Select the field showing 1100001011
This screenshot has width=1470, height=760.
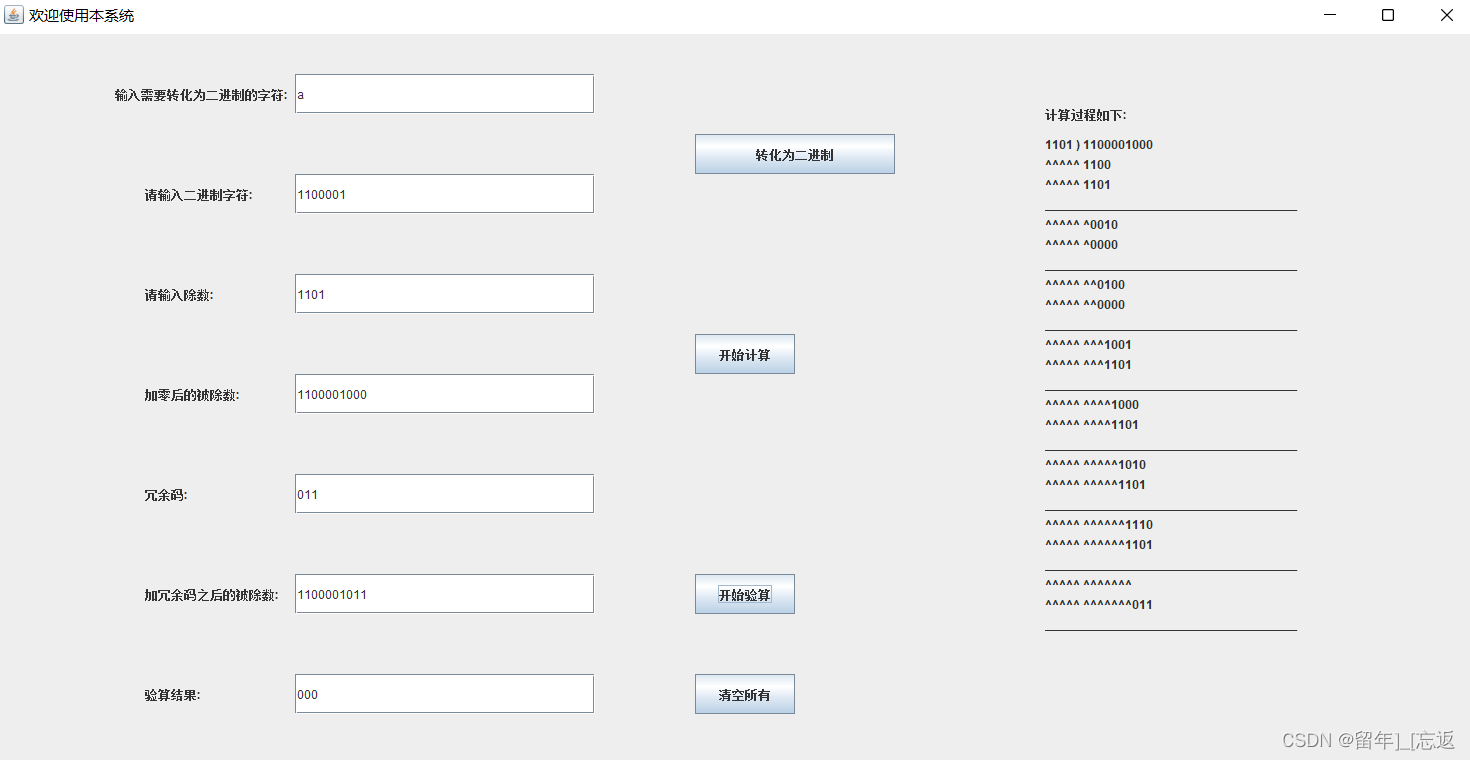(444, 594)
